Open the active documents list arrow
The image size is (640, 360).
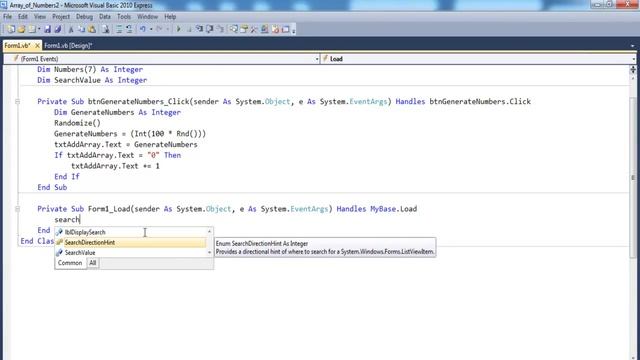(x=633, y=46)
